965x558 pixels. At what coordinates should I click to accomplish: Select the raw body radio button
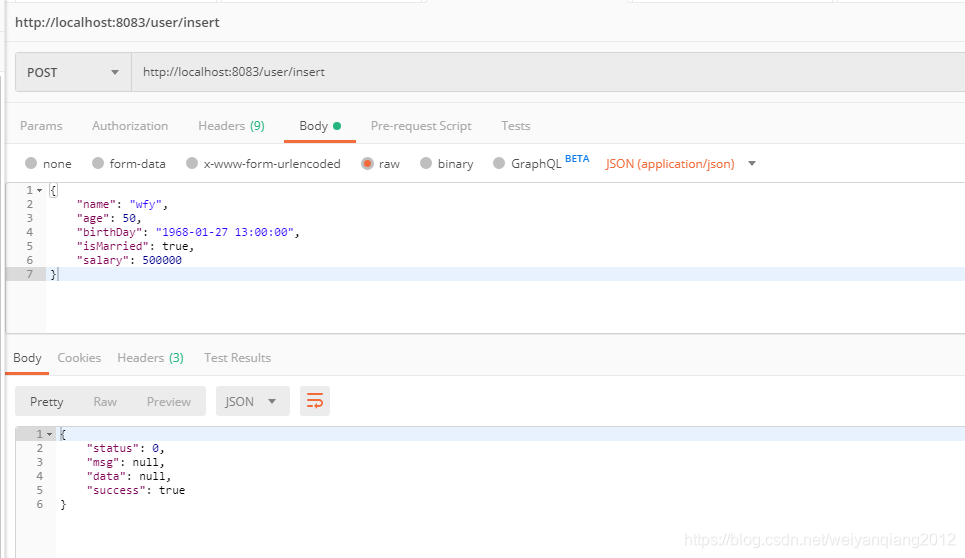367,163
